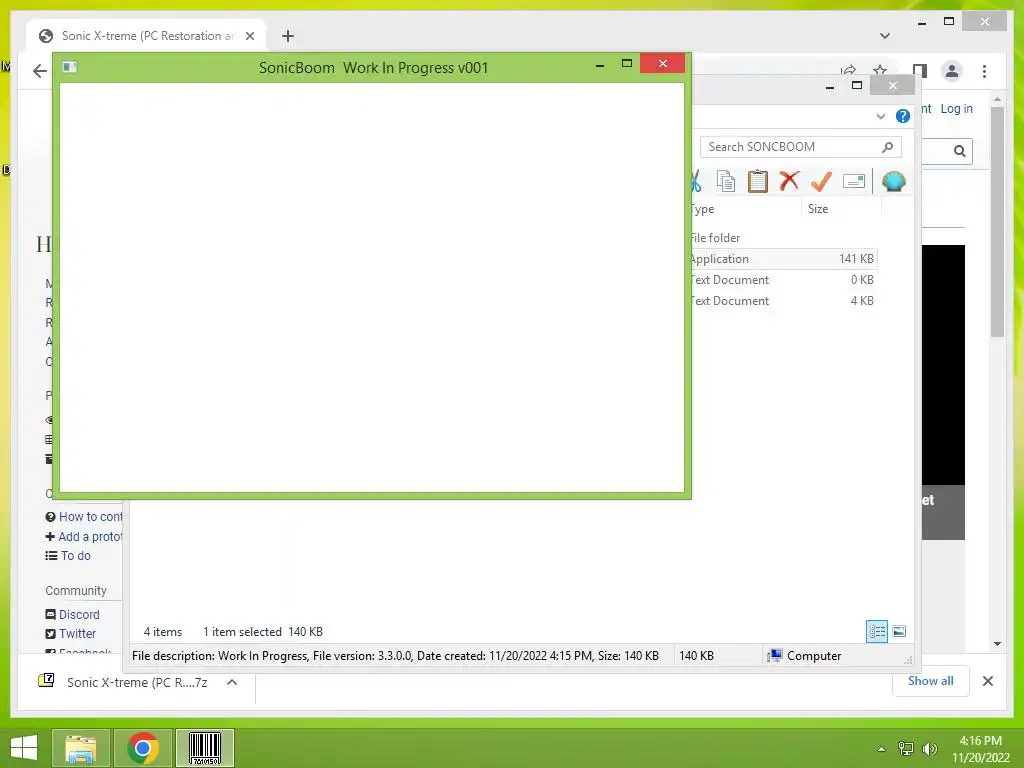The height and width of the screenshot is (768, 1024).
Task: Click the Explorer search magnifier icon
Action: coord(888,147)
